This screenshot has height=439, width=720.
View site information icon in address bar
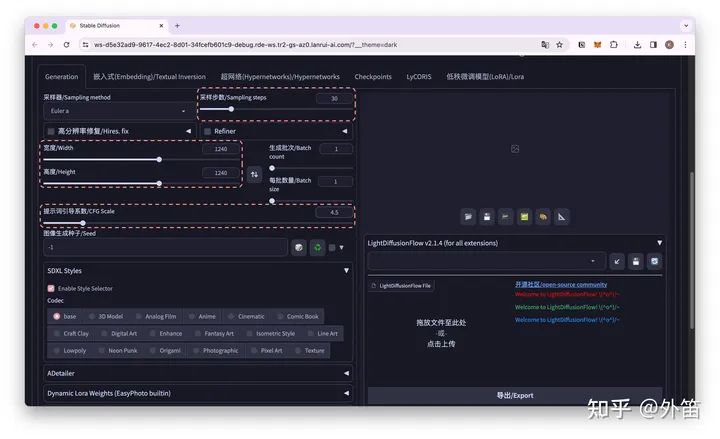(85, 45)
